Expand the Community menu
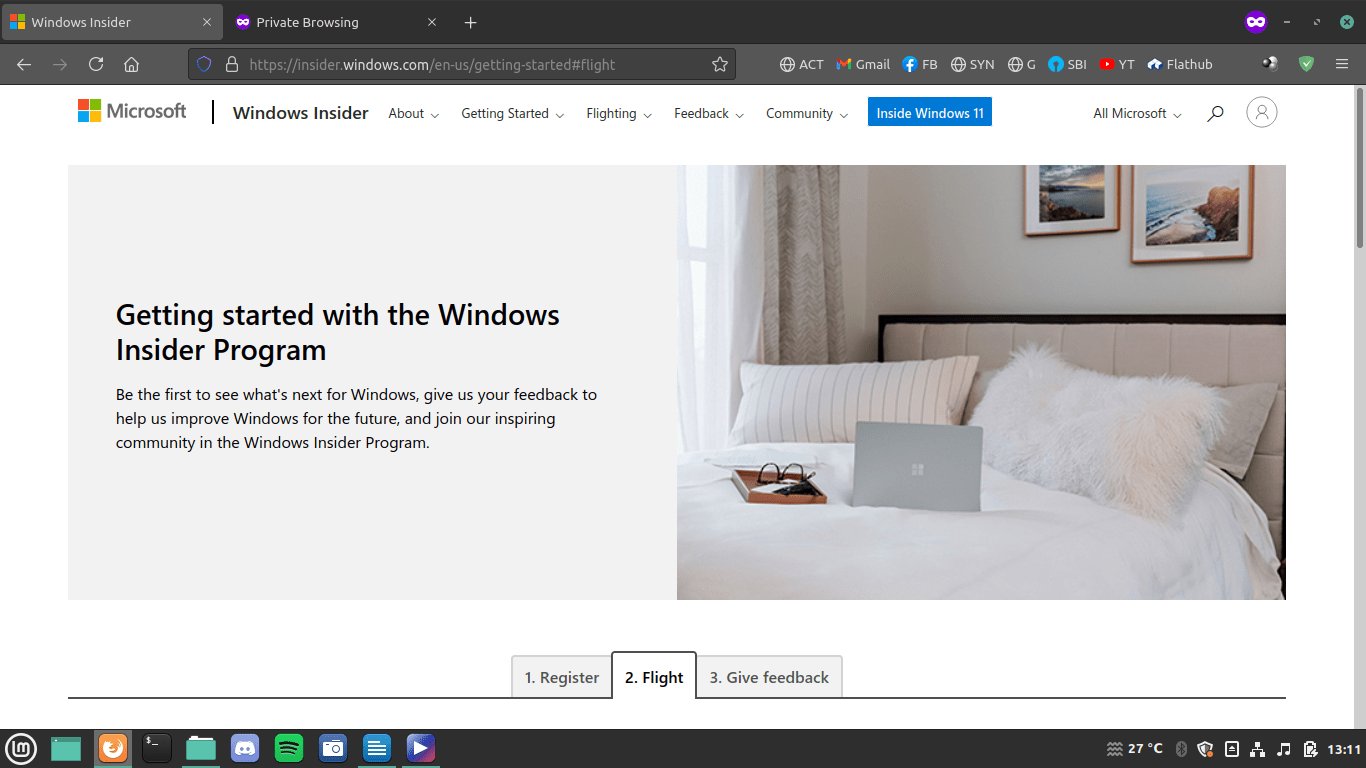The height and width of the screenshot is (768, 1366). 807,114
